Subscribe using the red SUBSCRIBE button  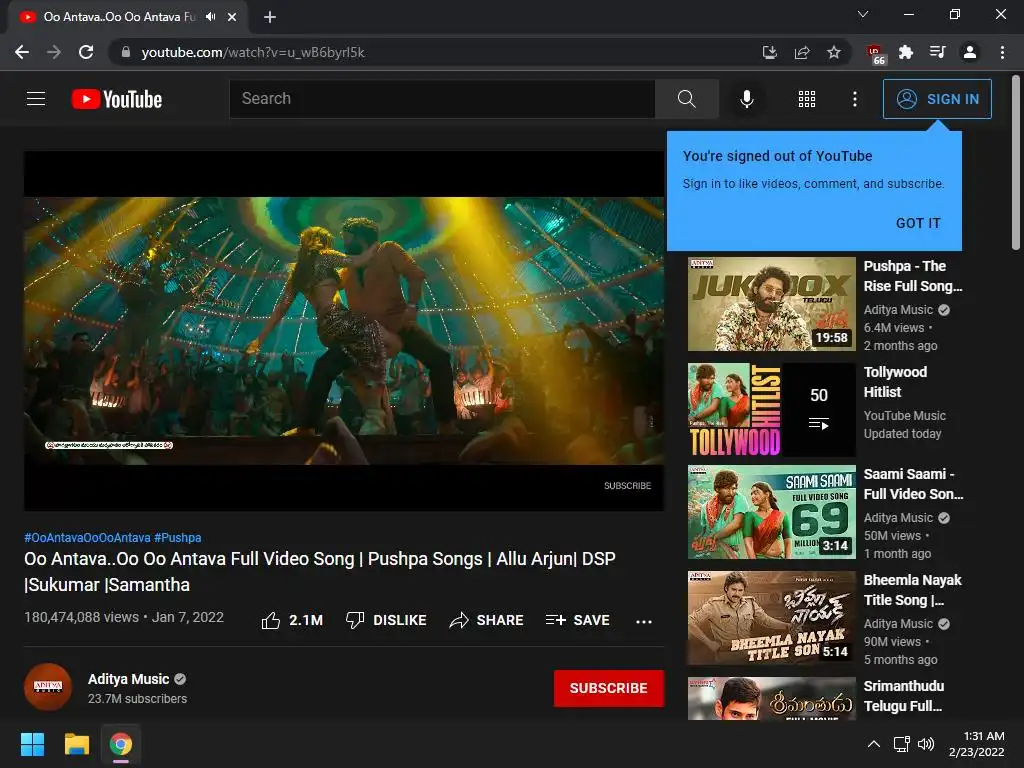(609, 688)
